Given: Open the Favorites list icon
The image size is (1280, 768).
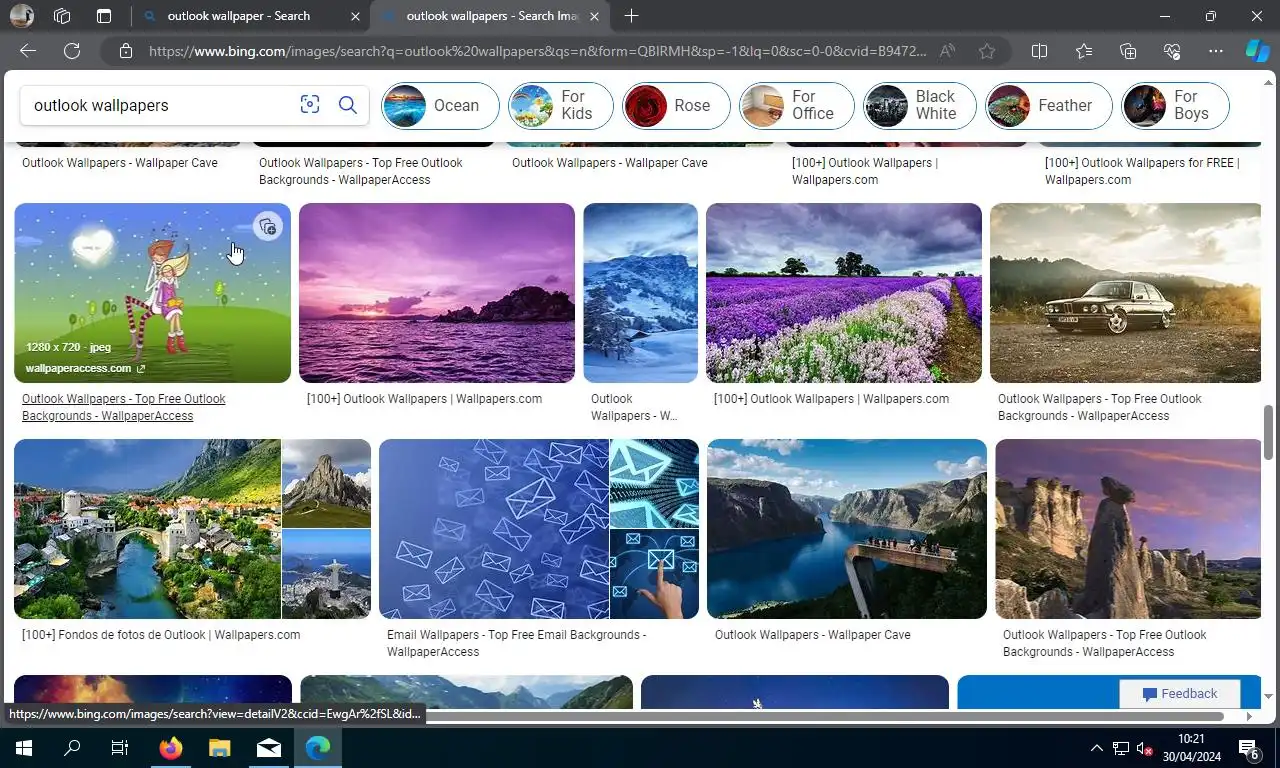Looking at the screenshot, I should (1084, 51).
